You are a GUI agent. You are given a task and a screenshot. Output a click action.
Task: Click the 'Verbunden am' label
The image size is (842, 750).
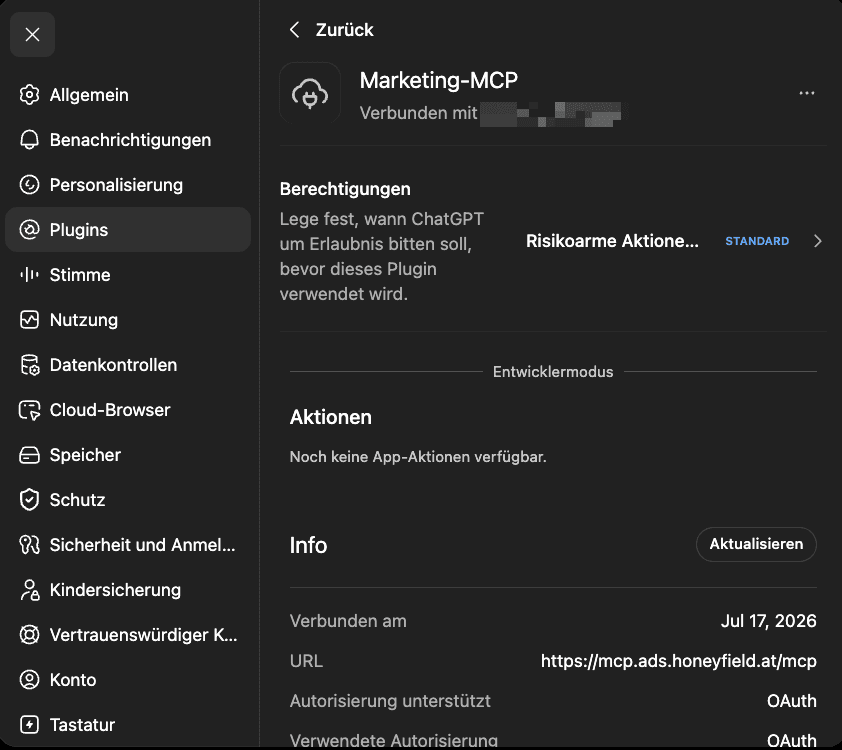pos(348,621)
